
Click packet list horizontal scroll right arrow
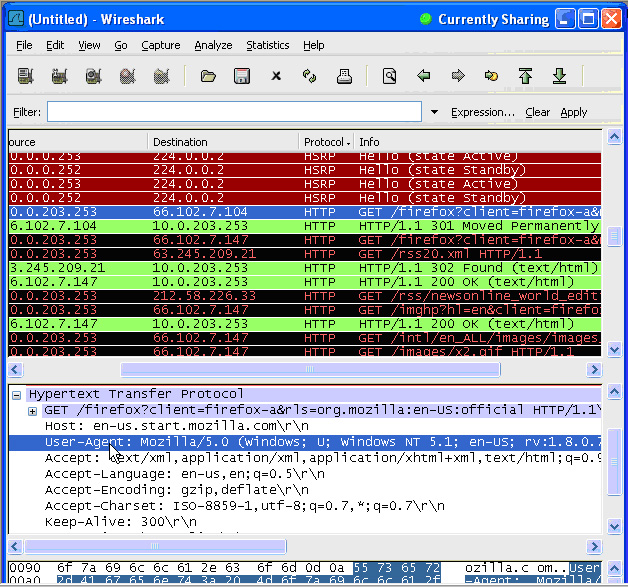(x=594, y=369)
